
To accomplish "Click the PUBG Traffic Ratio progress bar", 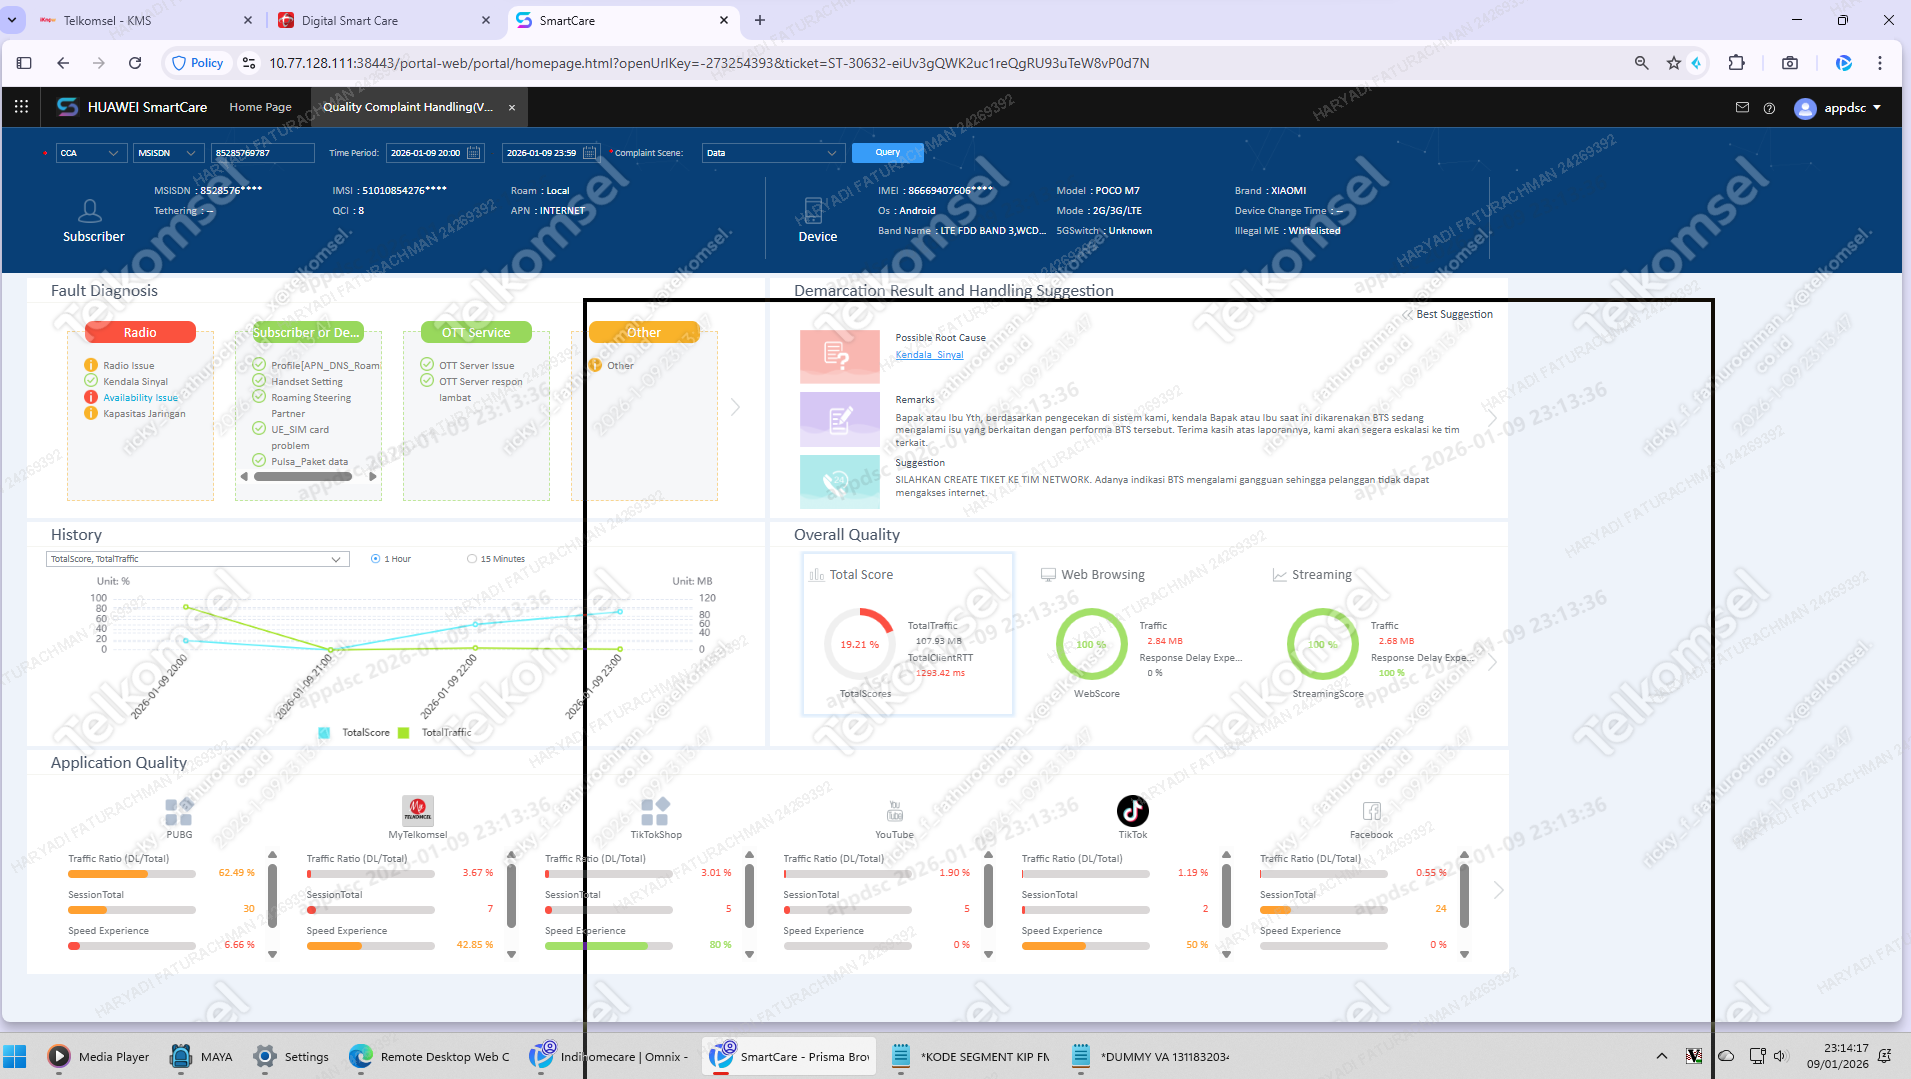I will (132, 874).
